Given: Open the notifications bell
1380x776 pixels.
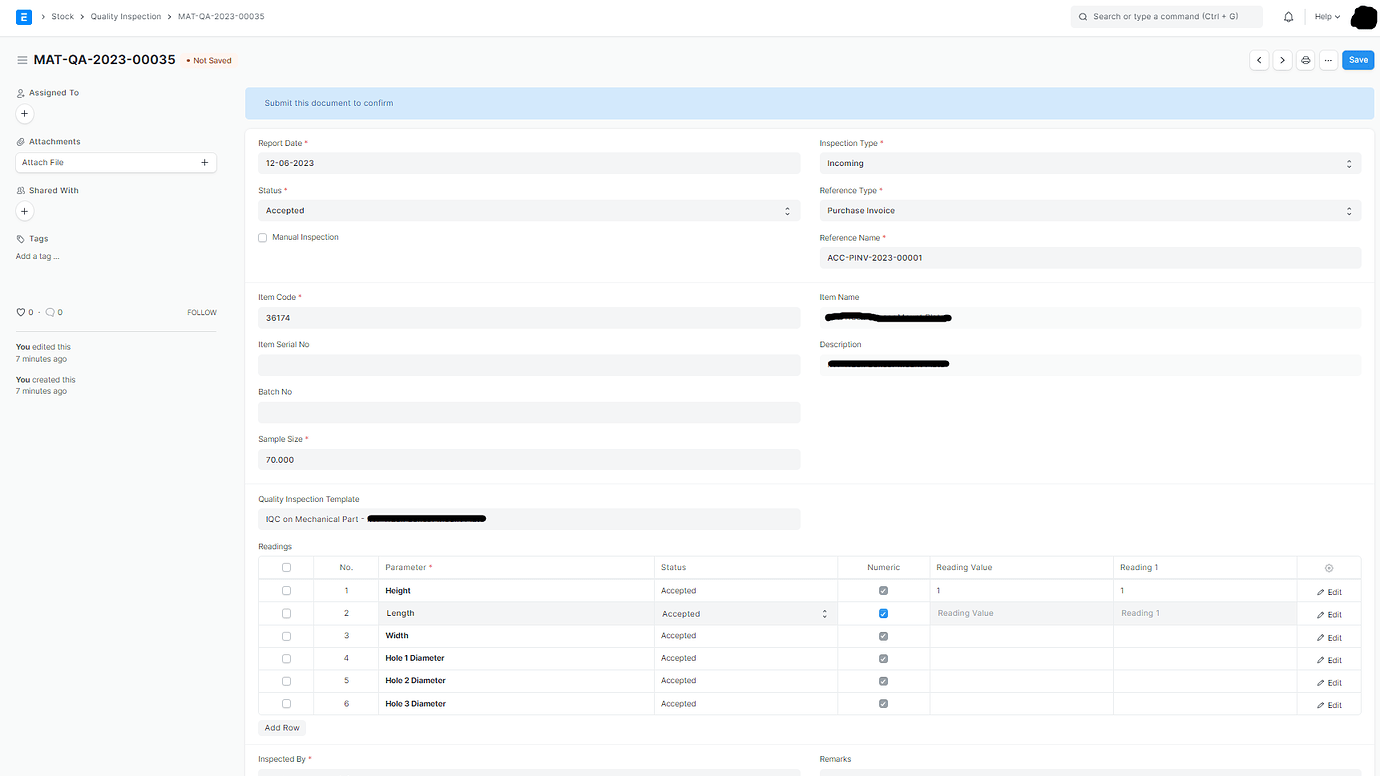Looking at the screenshot, I should tap(1288, 16).
